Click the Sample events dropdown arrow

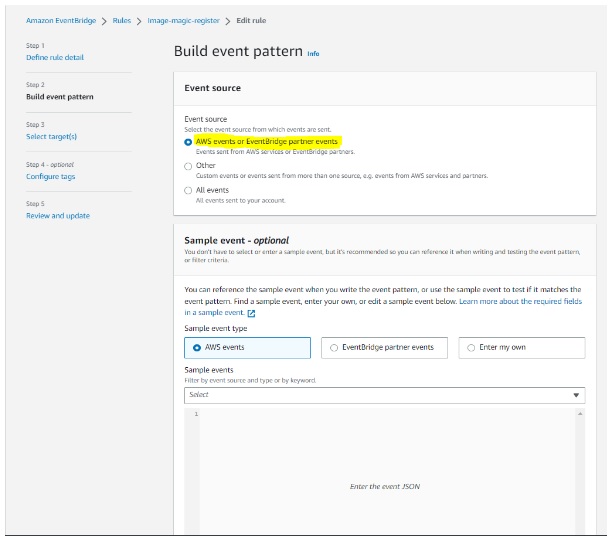(x=576, y=395)
